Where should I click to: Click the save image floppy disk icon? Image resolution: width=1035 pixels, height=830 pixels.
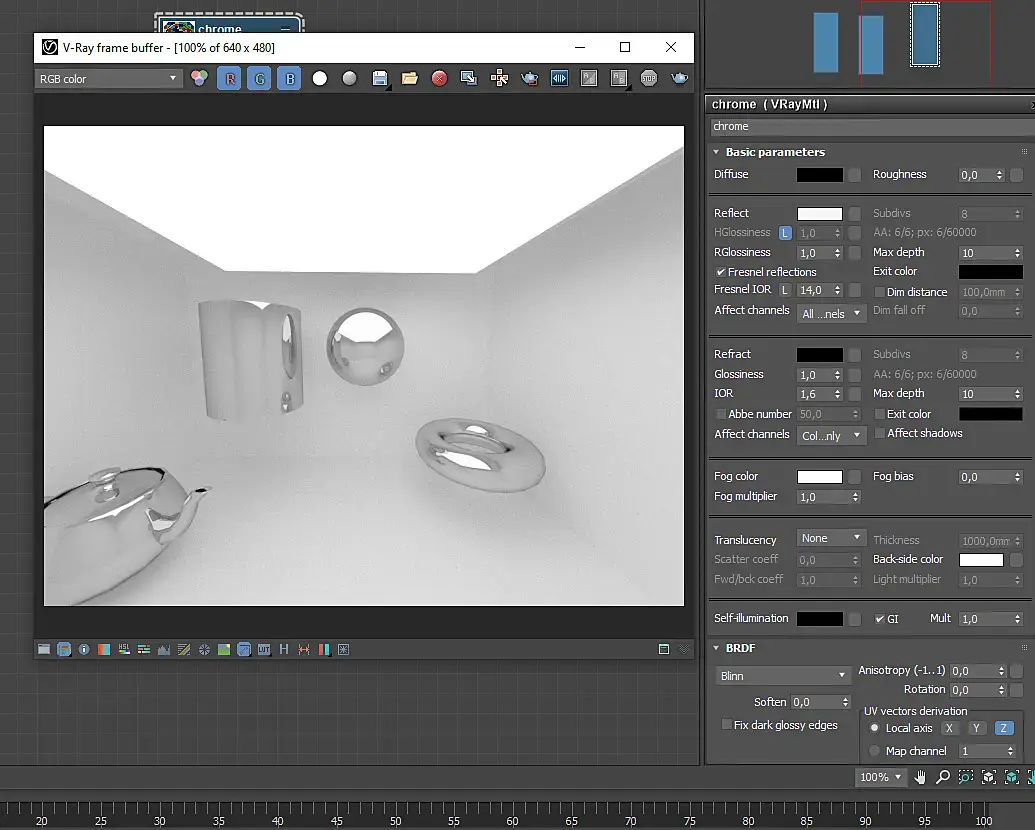379,78
